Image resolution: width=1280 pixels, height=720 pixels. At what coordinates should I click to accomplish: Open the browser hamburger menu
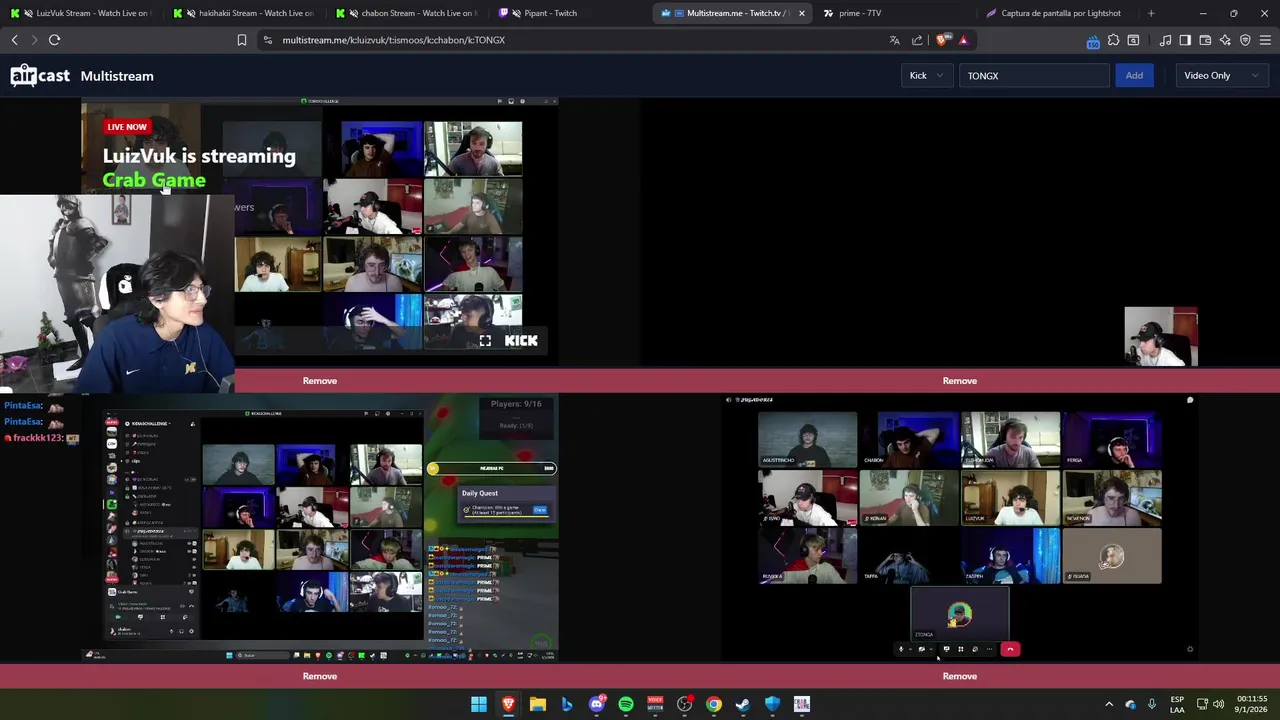point(1265,40)
